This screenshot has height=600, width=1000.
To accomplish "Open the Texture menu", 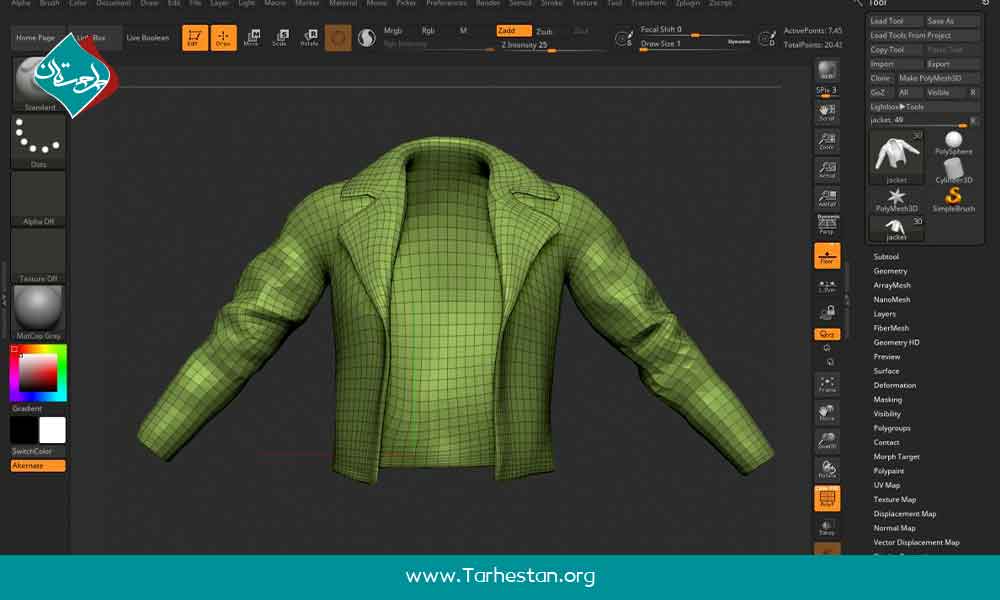I will click(584, 3).
